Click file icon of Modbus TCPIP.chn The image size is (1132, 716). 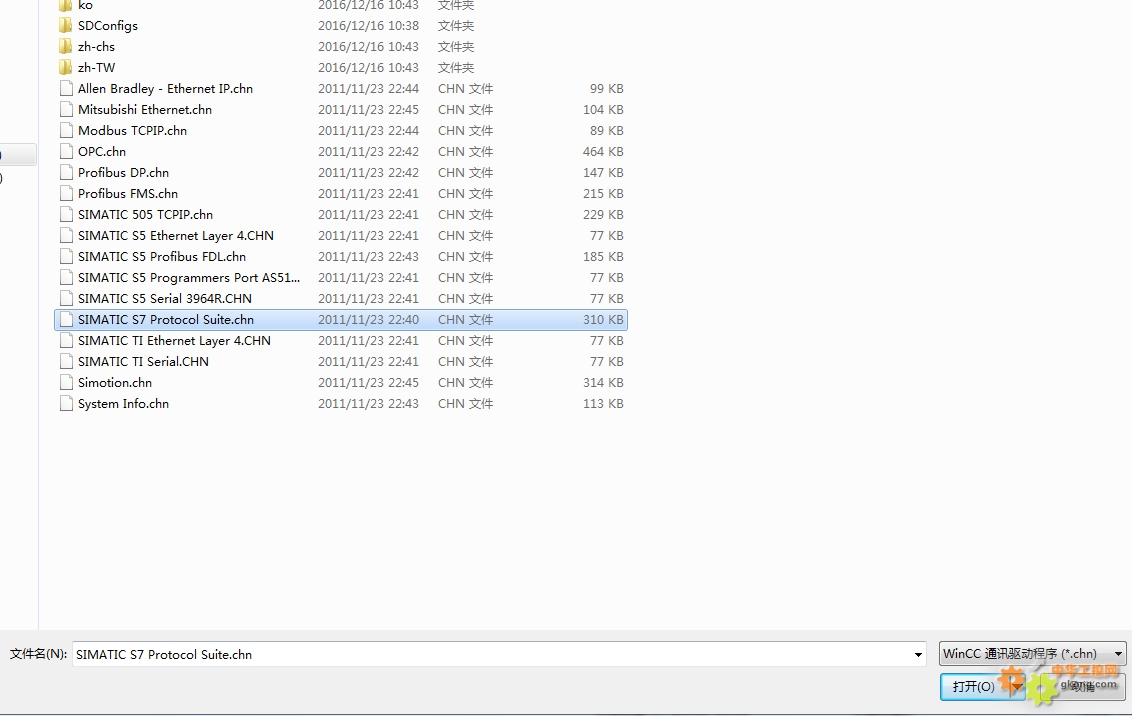(66, 131)
